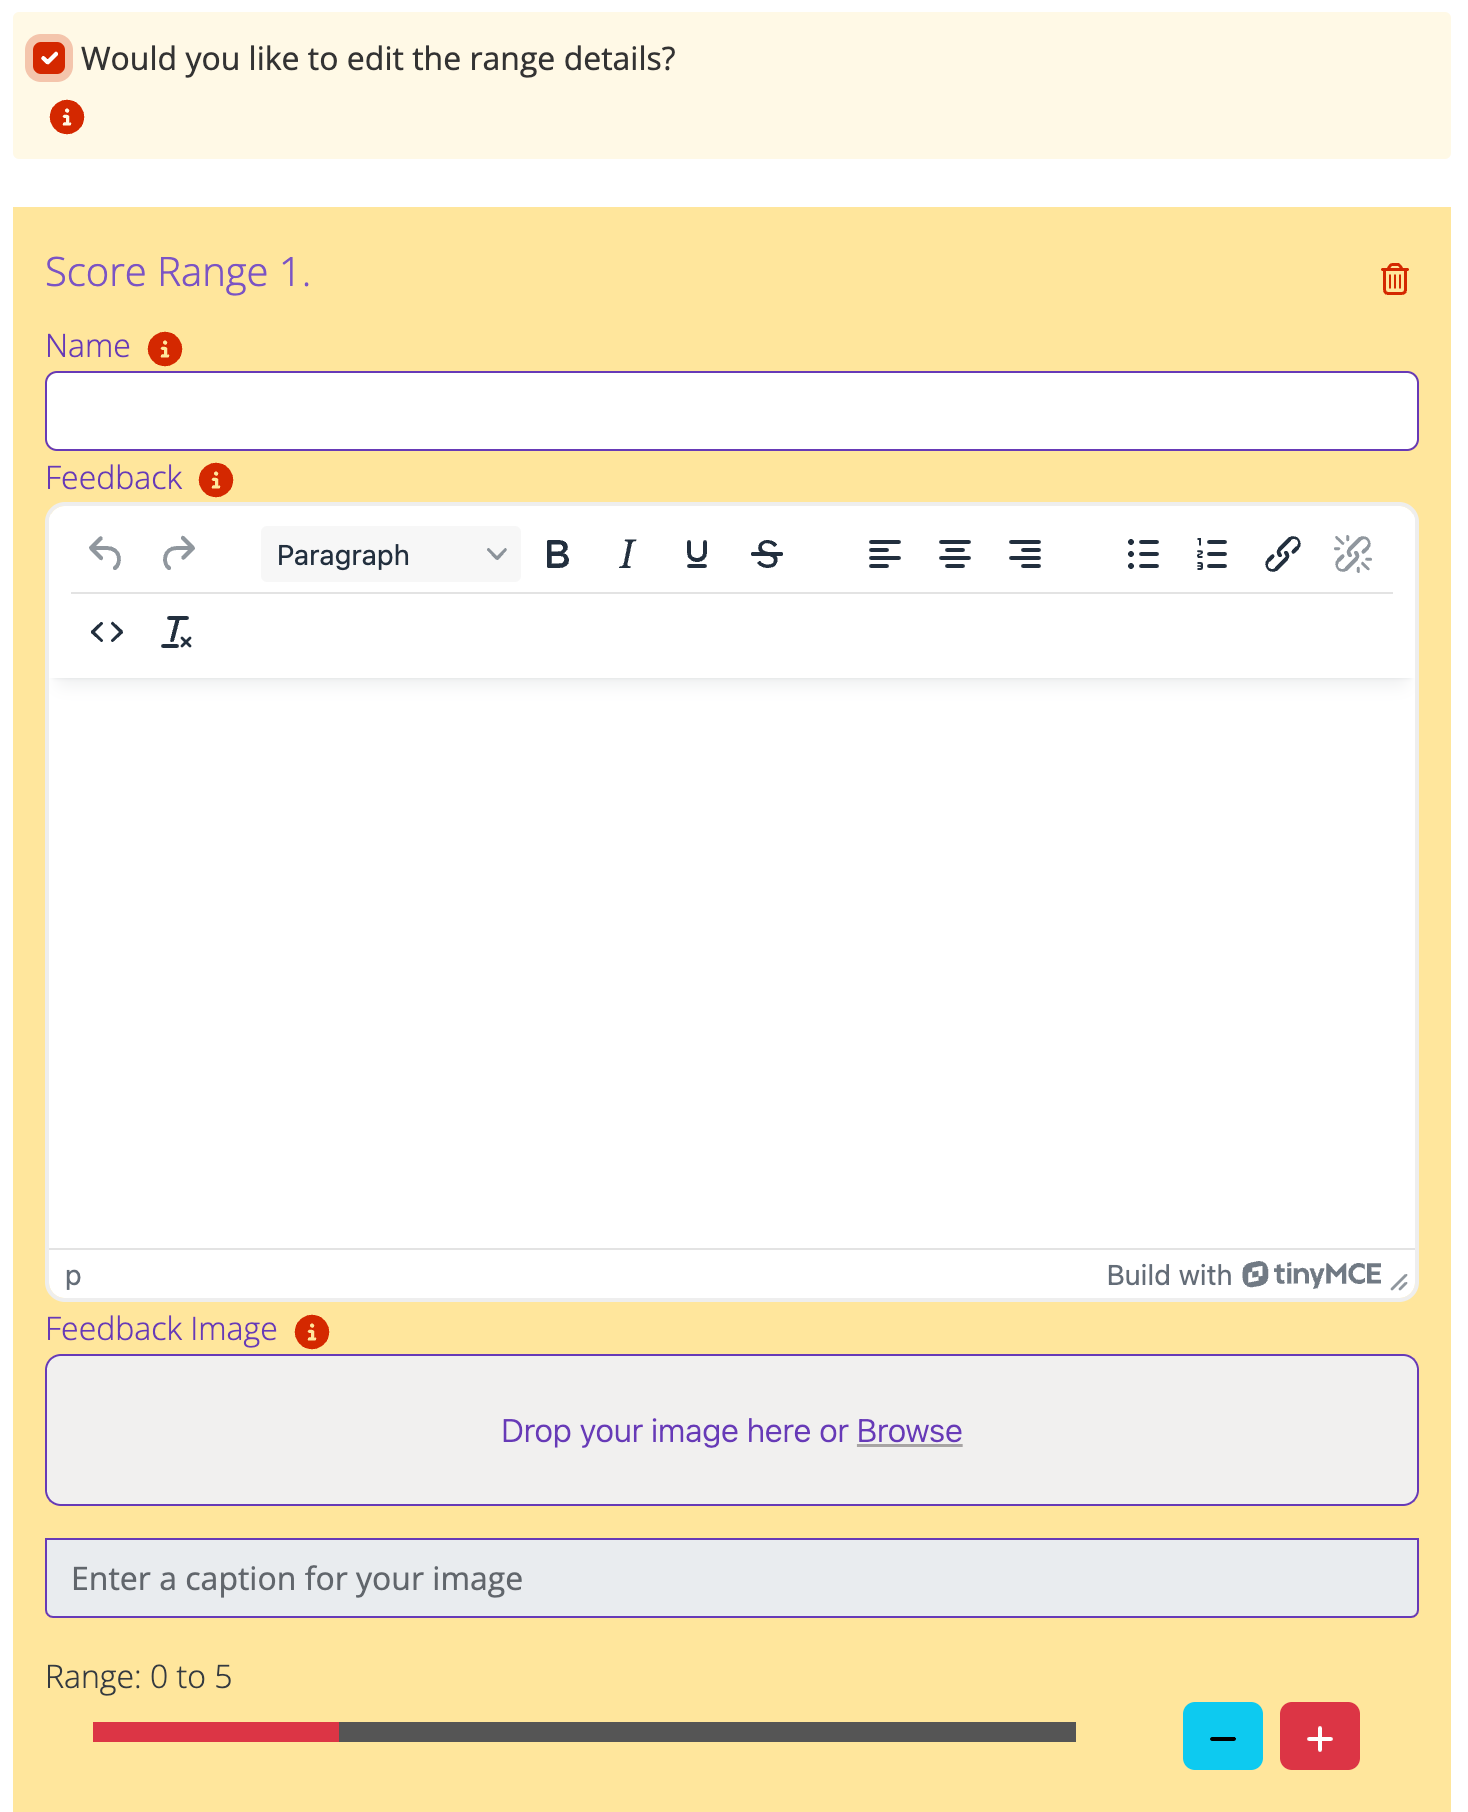This screenshot has height=1812, width=1468.
Task: Insert or edit a link
Action: pyautogui.click(x=1282, y=553)
